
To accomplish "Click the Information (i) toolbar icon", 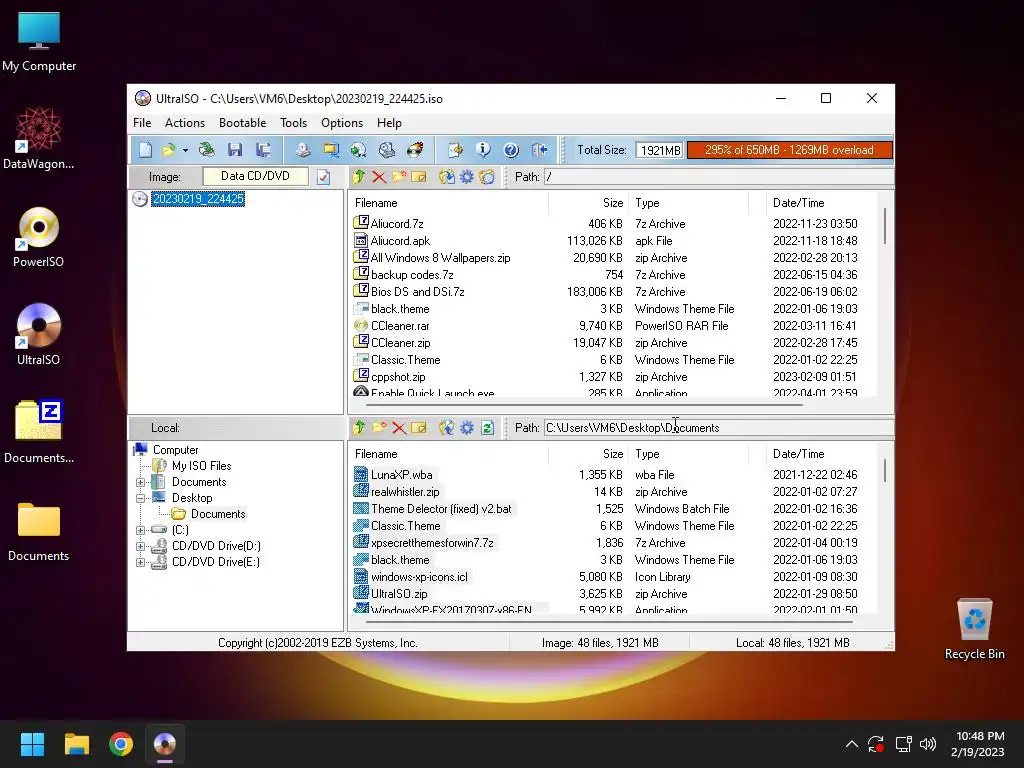I will tap(483, 150).
